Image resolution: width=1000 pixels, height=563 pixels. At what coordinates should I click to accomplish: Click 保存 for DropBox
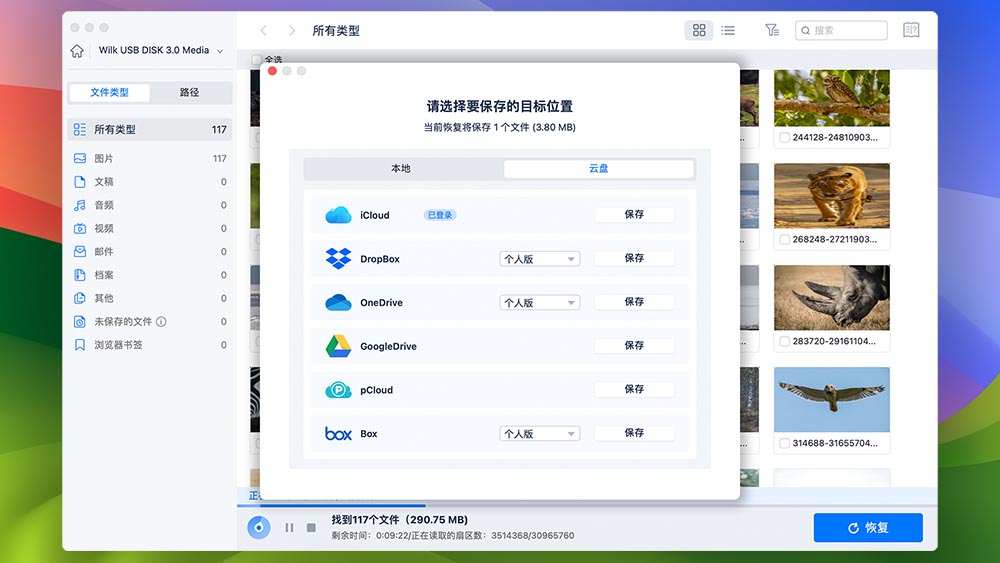634,258
